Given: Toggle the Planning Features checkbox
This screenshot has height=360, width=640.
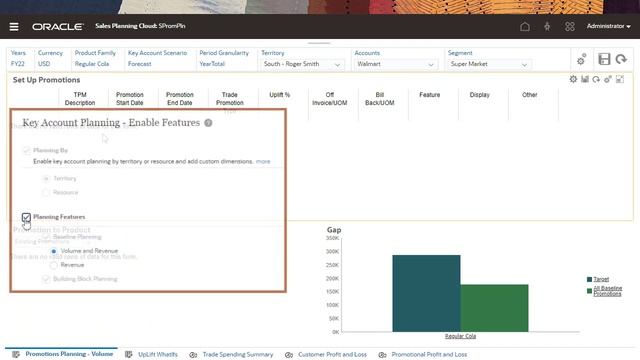Looking at the screenshot, I should (26, 217).
